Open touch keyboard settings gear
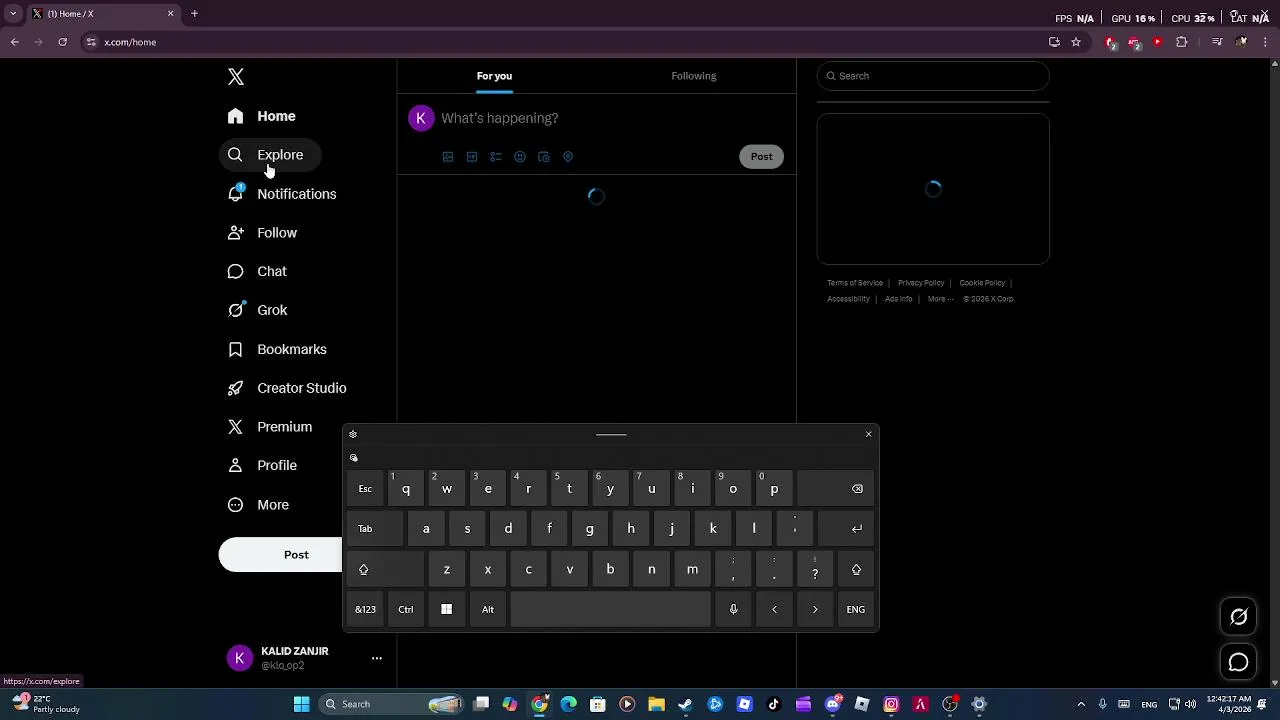 point(353,435)
